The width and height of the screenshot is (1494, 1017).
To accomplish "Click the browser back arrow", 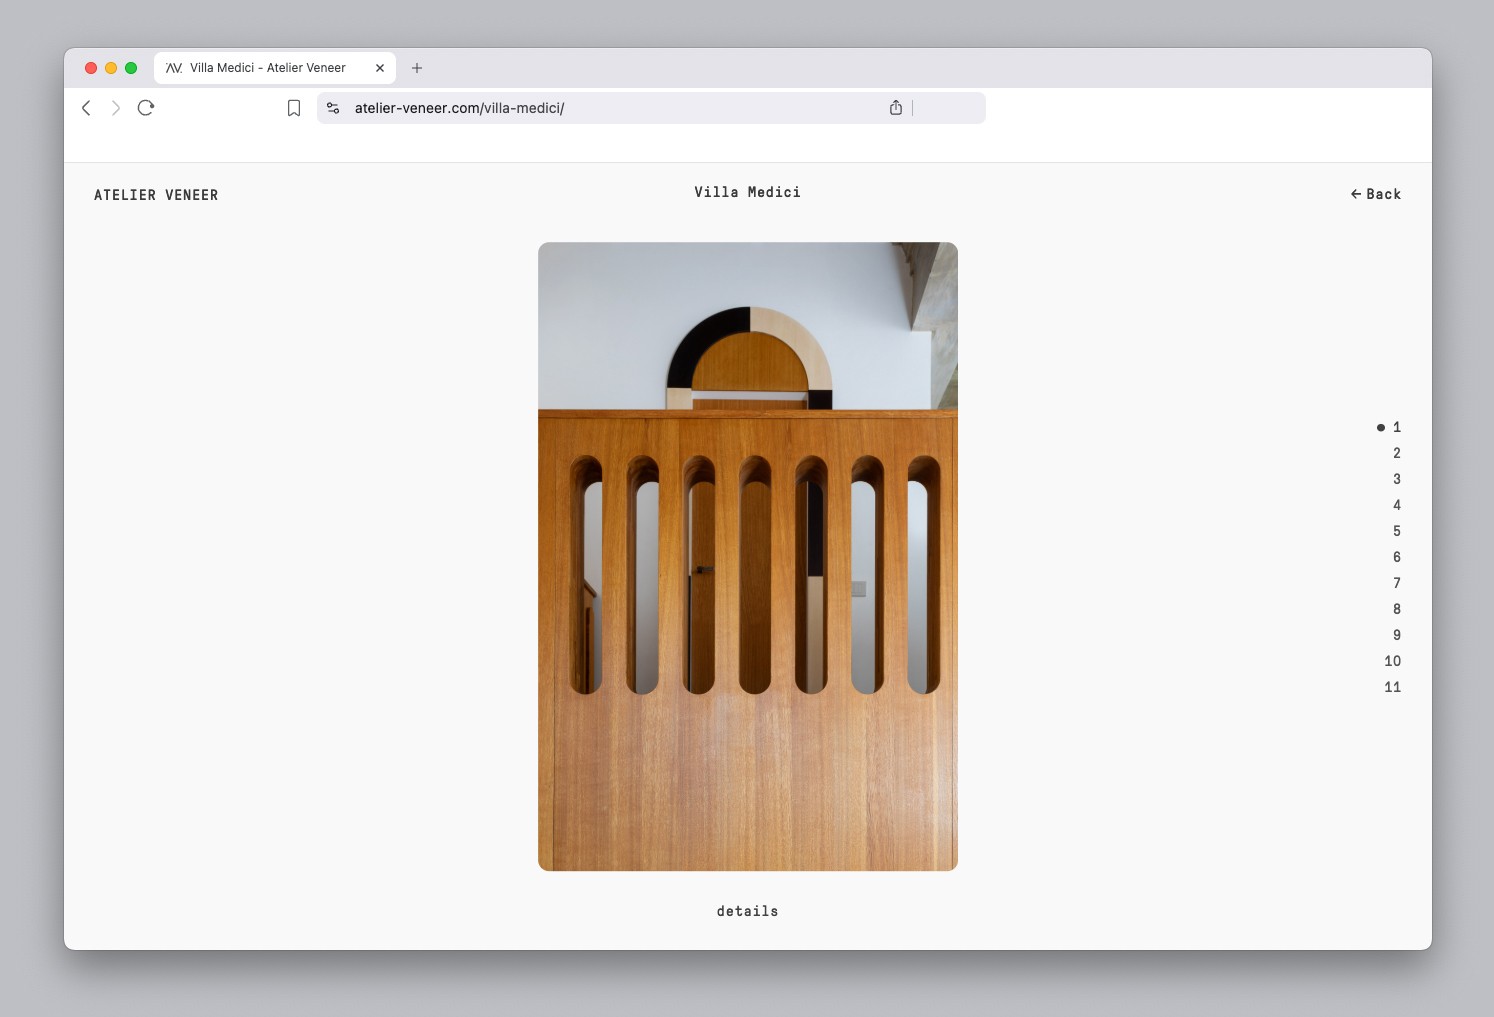I will click(x=86, y=108).
